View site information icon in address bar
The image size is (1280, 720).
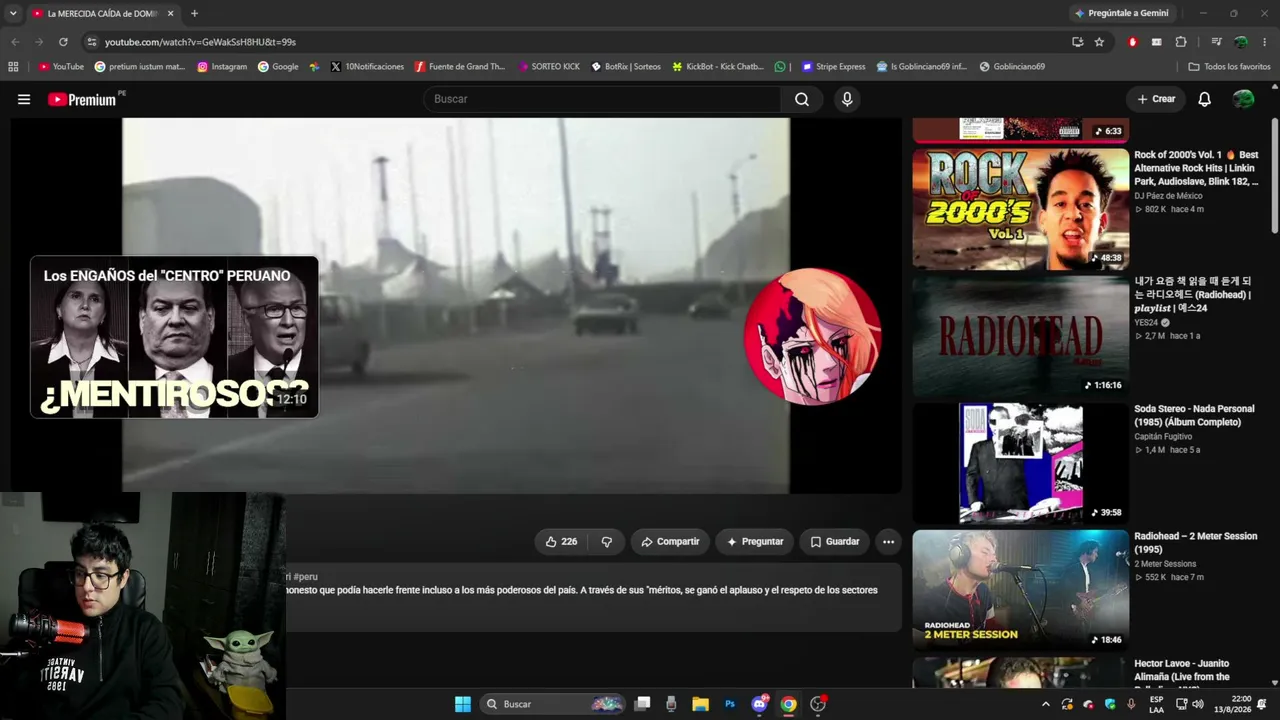91,42
